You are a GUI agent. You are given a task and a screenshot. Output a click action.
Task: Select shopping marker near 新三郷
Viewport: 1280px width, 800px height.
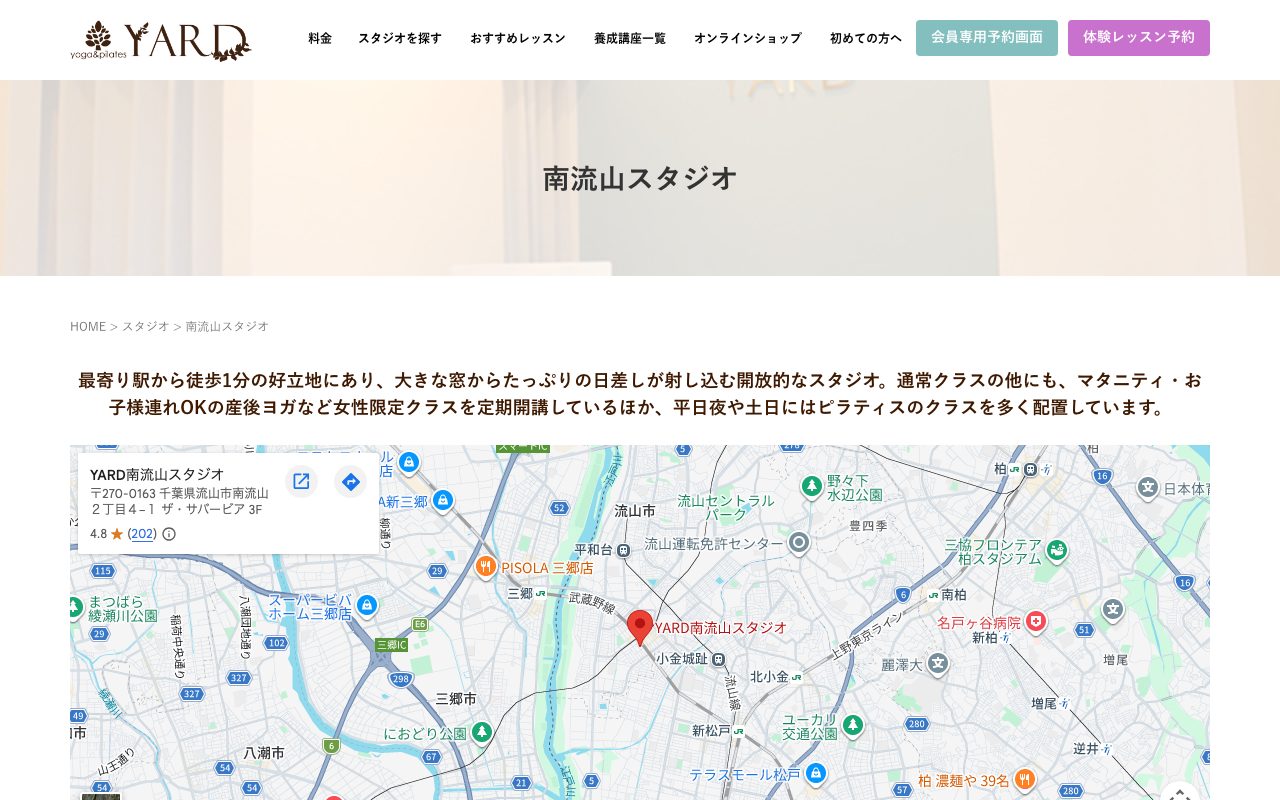coord(443,499)
